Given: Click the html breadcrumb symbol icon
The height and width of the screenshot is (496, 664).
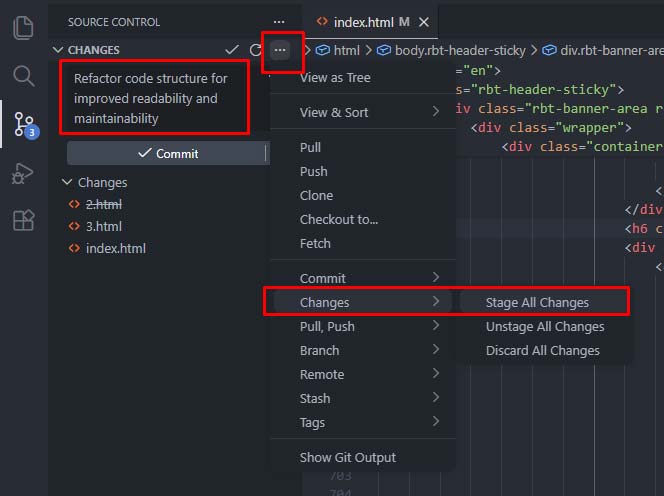Looking at the screenshot, I should click(322, 50).
